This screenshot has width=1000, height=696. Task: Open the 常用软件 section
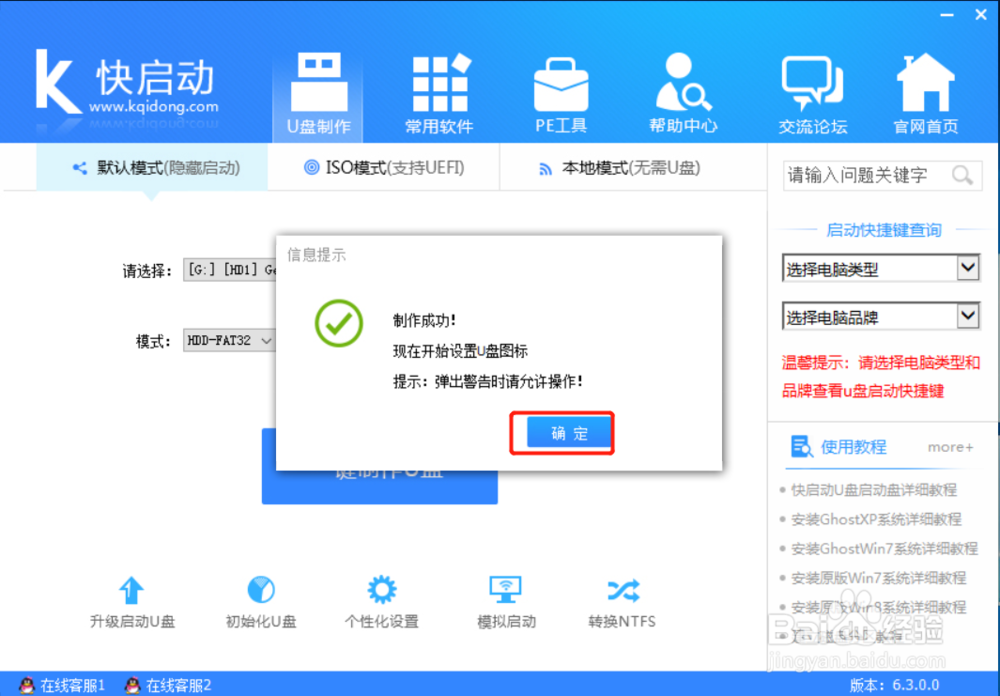click(x=439, y=90)
